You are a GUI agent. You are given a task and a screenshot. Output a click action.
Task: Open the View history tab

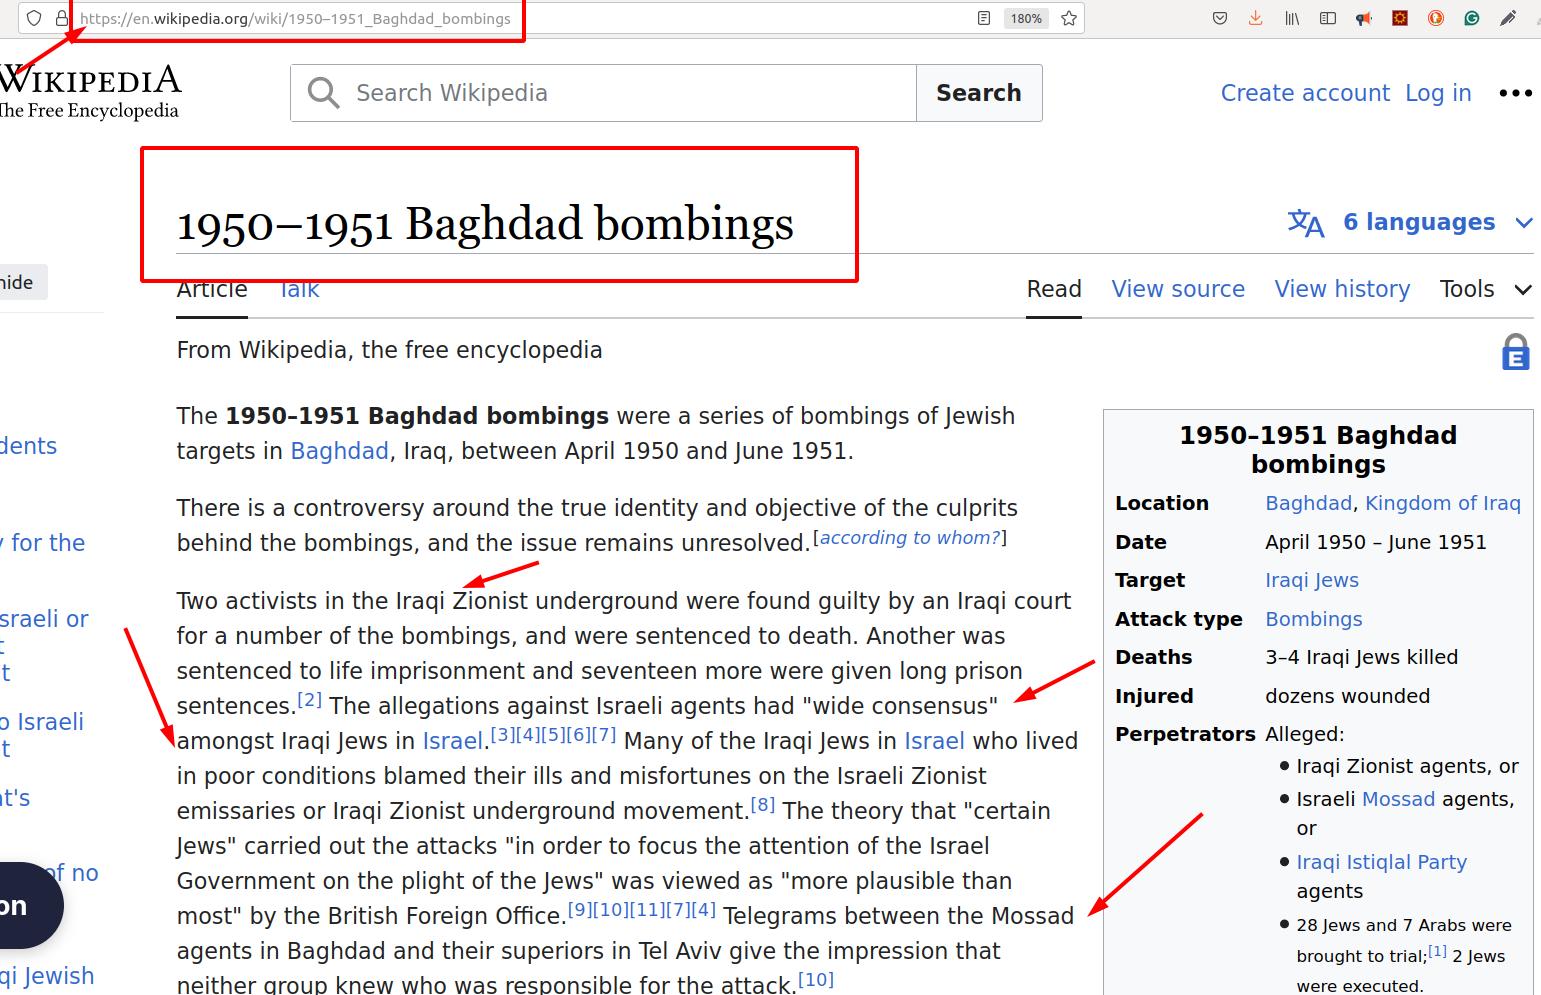pyautogui.click(x=1342, y=289)
